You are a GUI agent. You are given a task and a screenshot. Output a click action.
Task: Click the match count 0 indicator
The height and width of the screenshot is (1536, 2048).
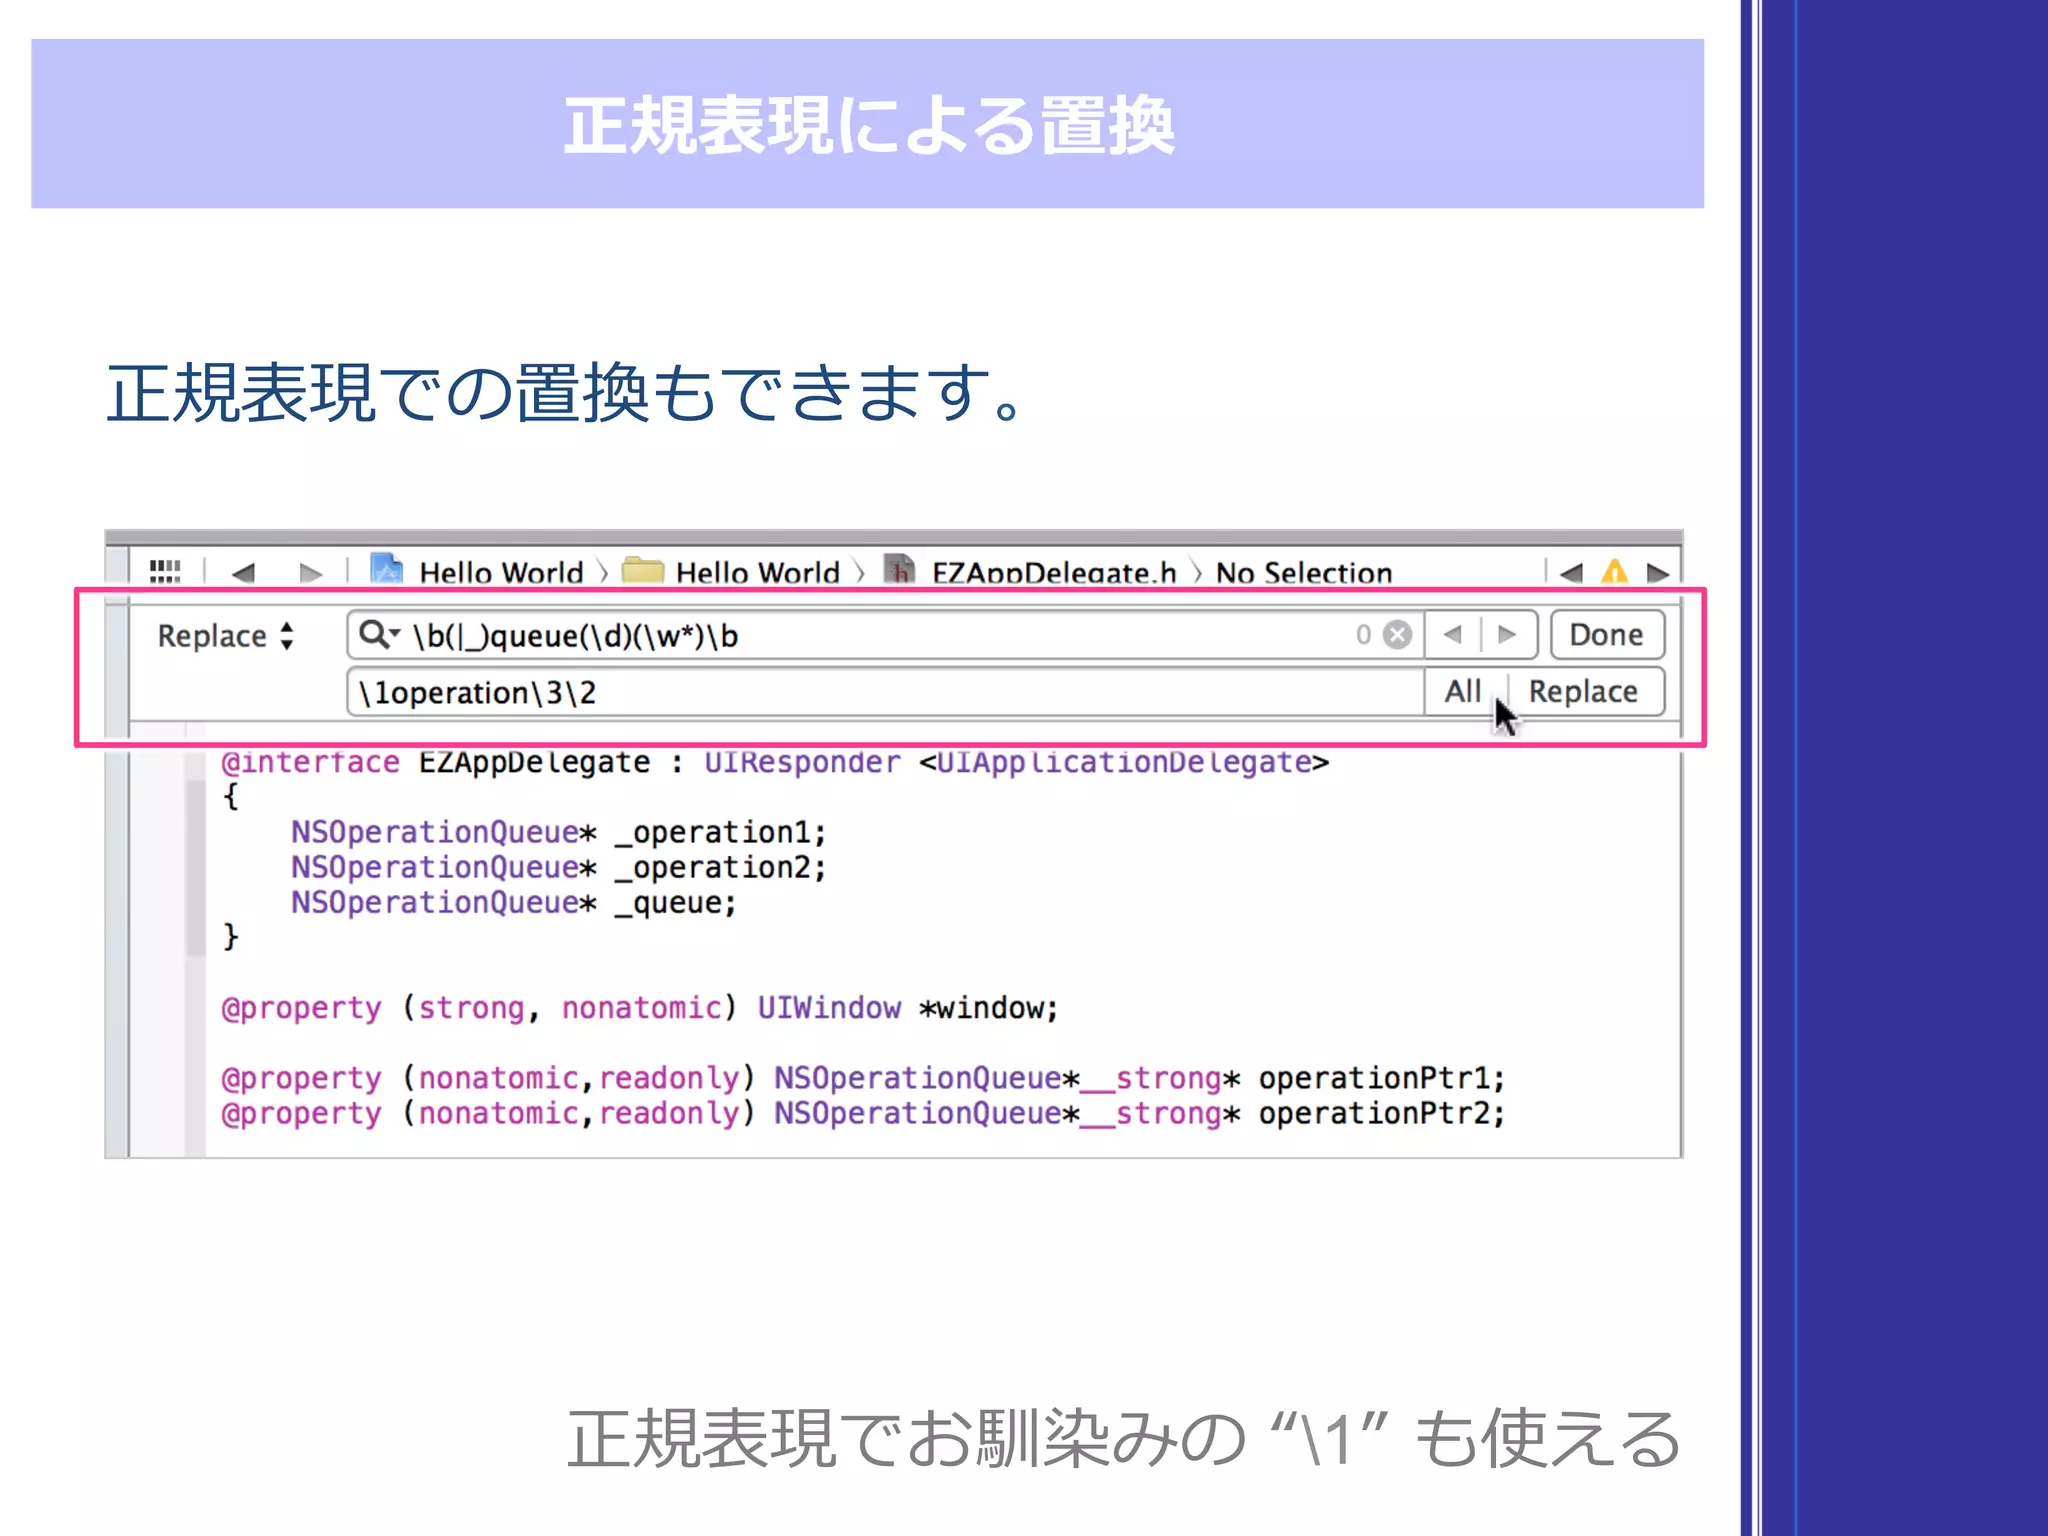click(1363, 635)
